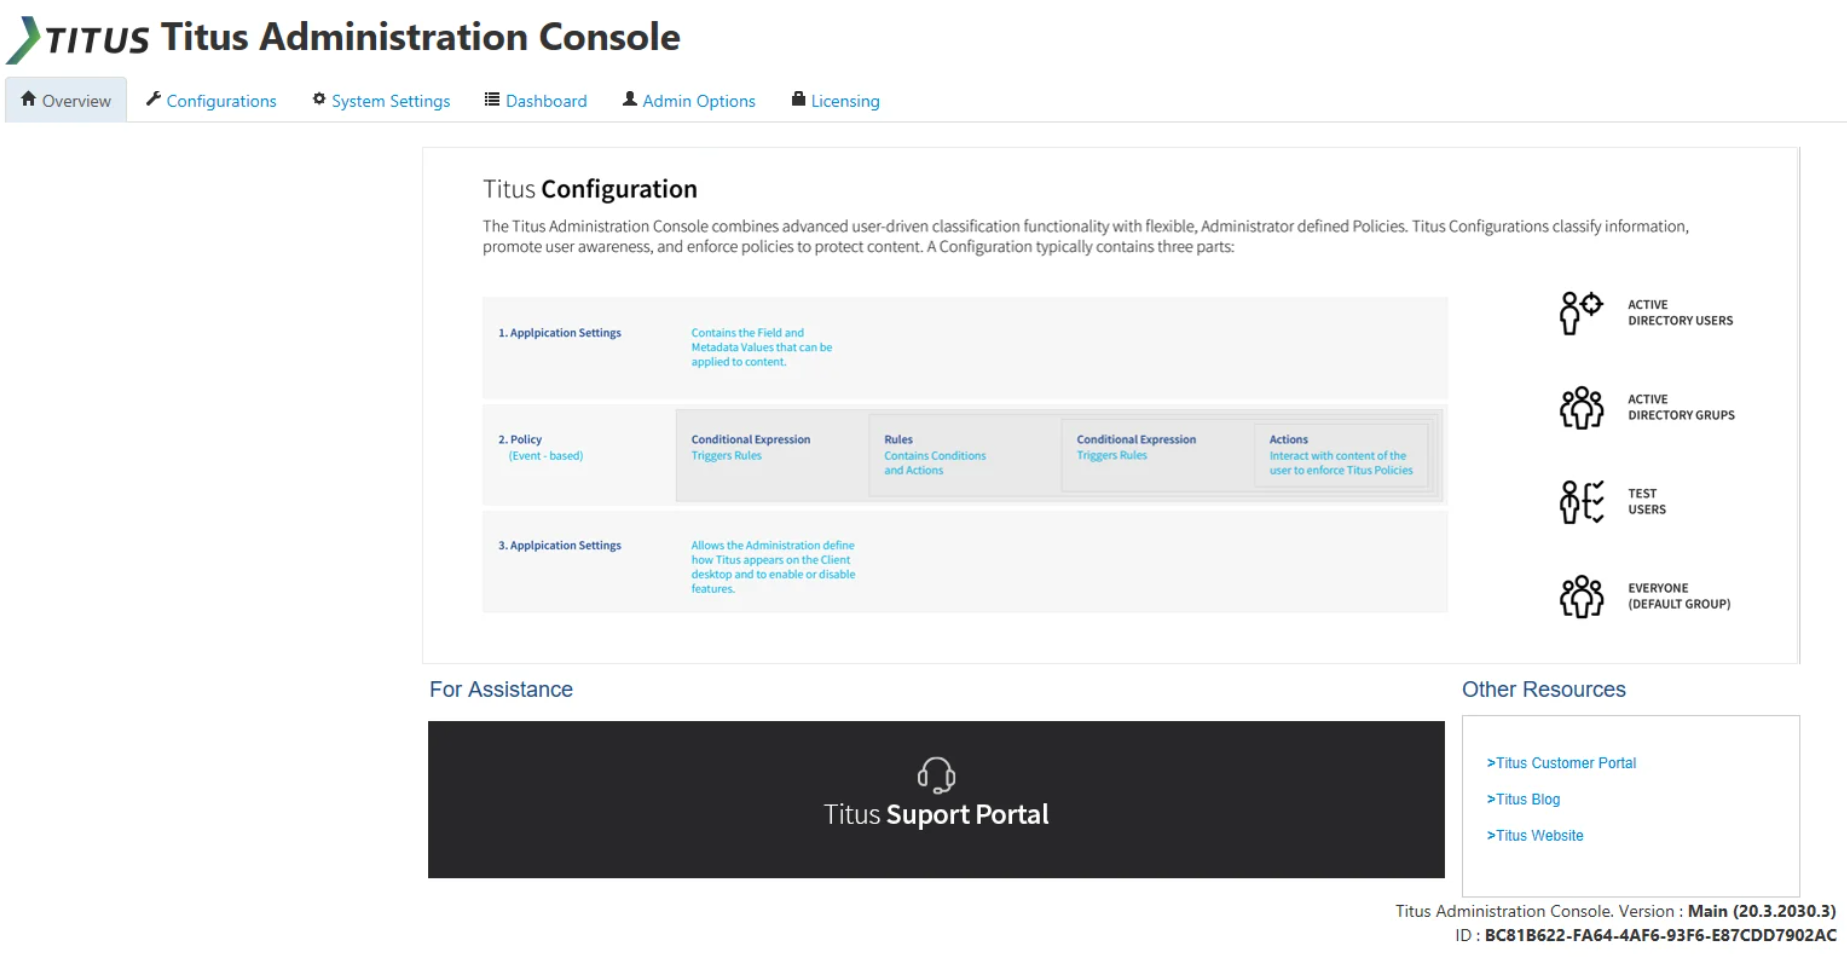Click the 'For Assistance' heading
The image size is (1847, 957).
click(501, 690)
